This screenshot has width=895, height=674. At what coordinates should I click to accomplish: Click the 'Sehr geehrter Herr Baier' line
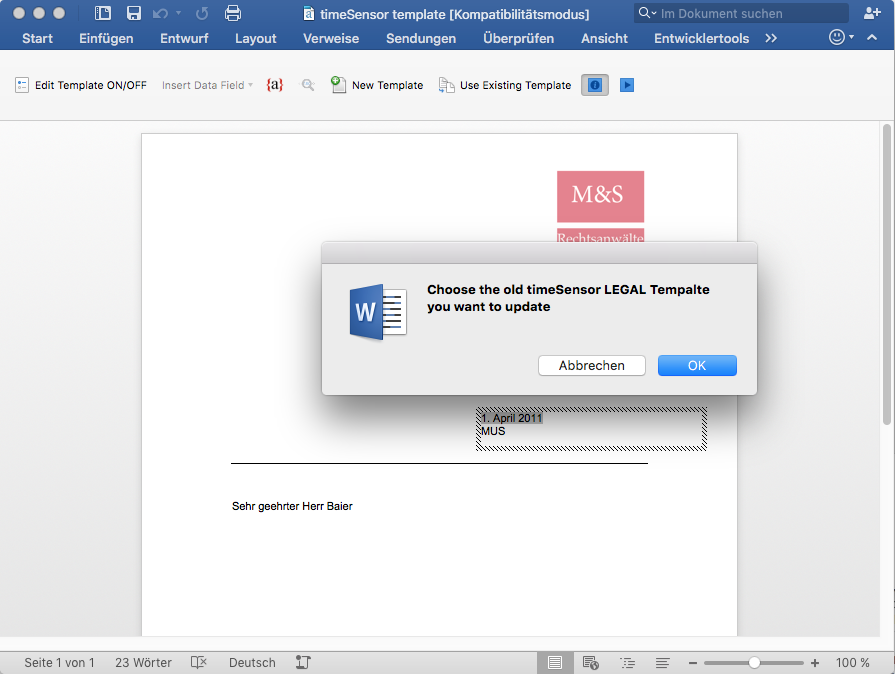pos(292,506)
